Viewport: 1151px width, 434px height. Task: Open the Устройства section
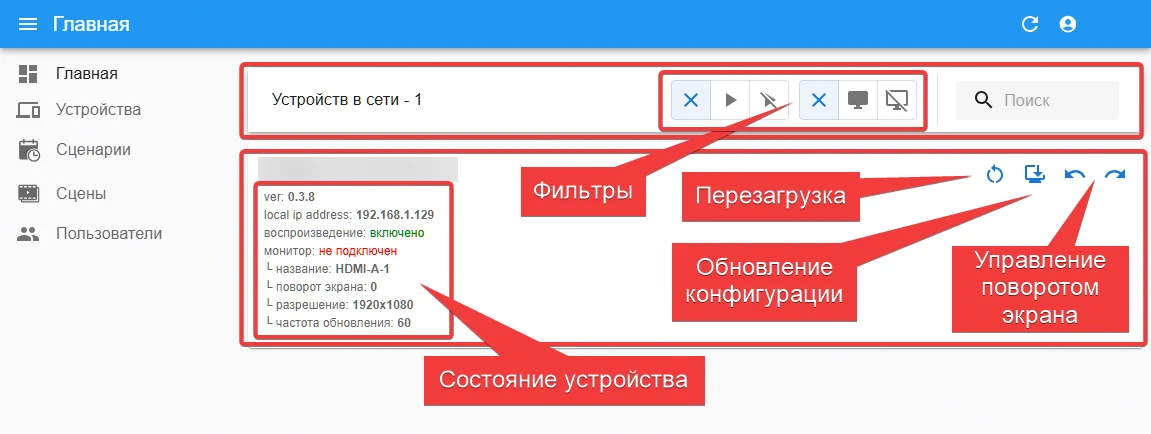[98, 110]
